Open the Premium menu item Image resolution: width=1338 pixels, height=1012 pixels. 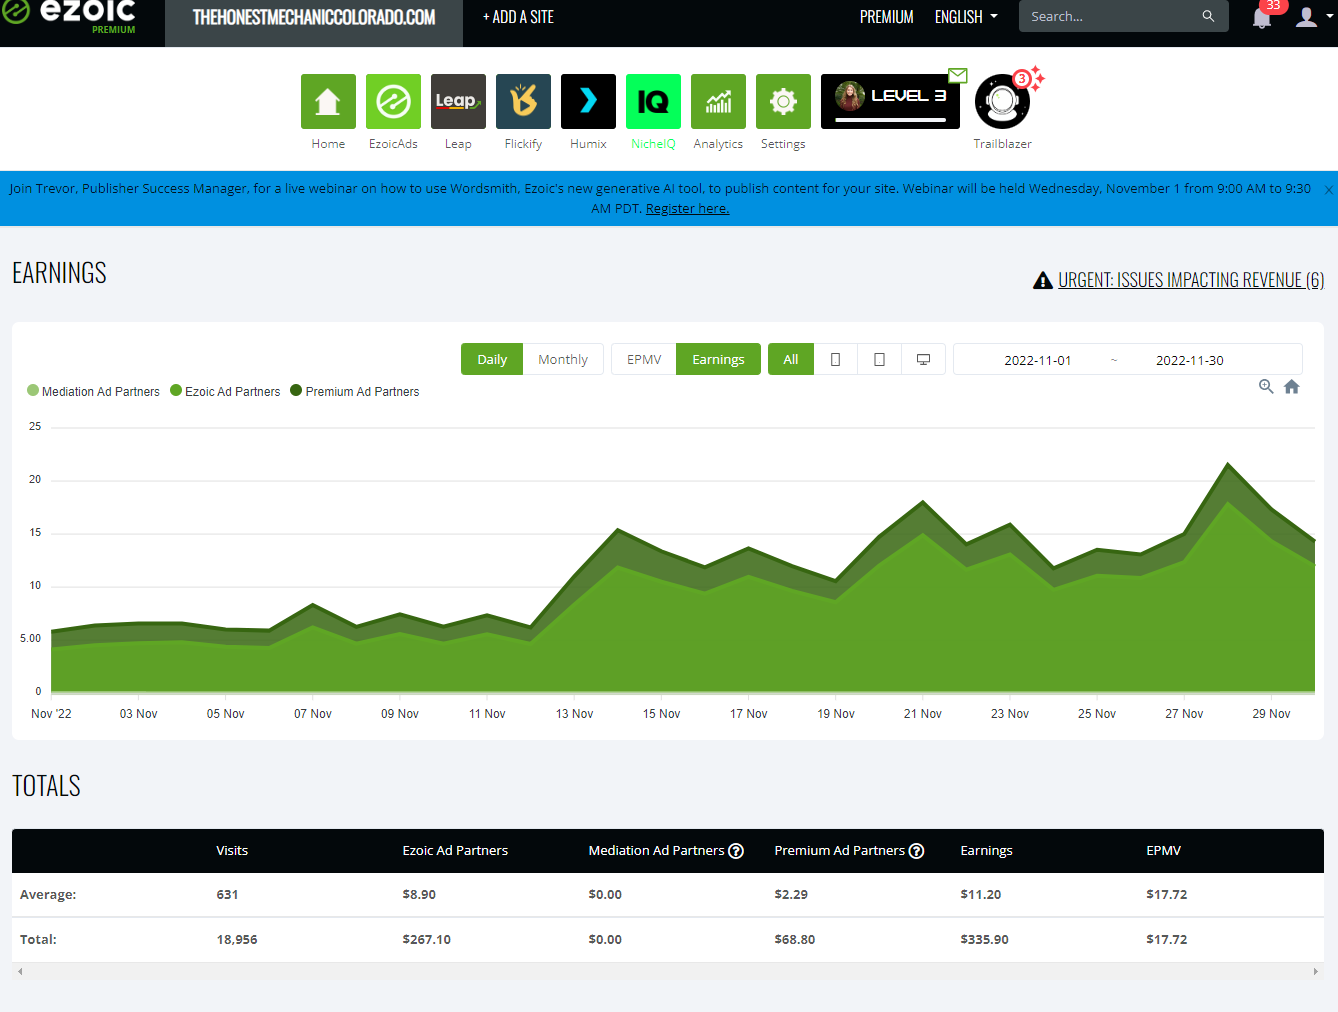pos(887,17)
